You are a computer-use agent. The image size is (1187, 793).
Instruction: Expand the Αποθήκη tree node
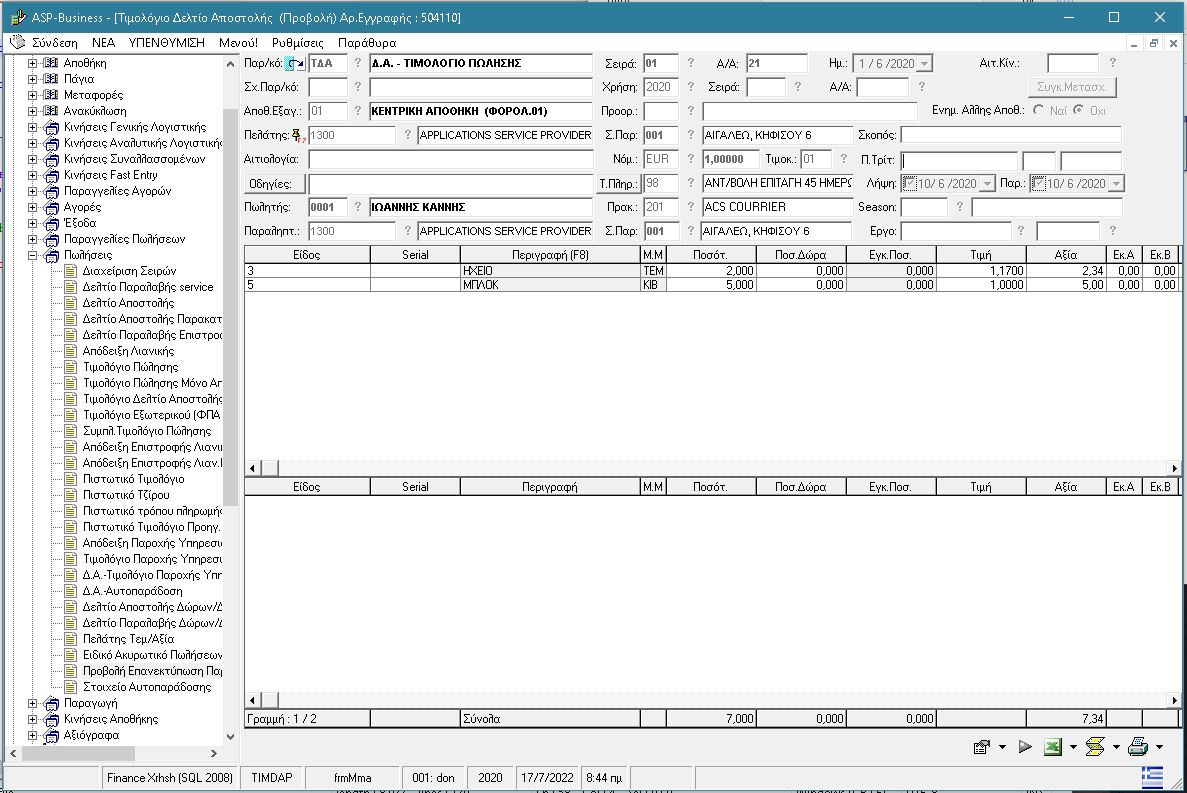(x=33, y=63)
